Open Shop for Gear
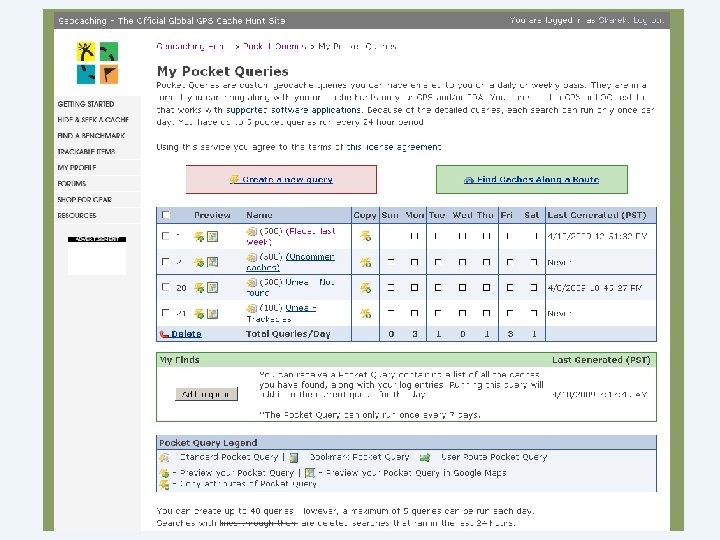Screen dimensions: 720x540 point(84,200)
